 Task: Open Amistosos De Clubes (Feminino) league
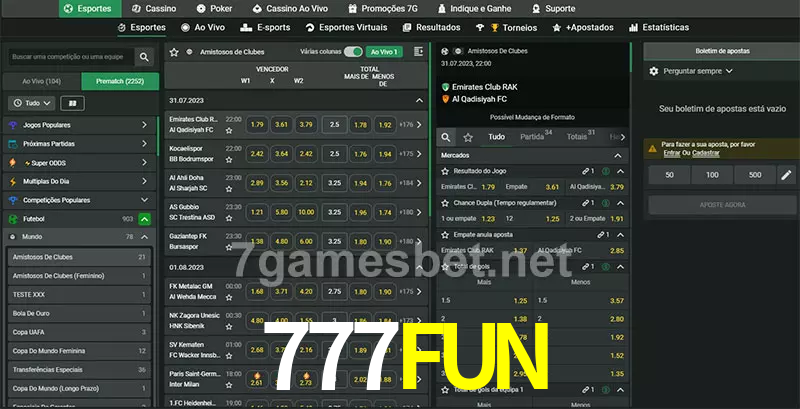click(79, 276)
